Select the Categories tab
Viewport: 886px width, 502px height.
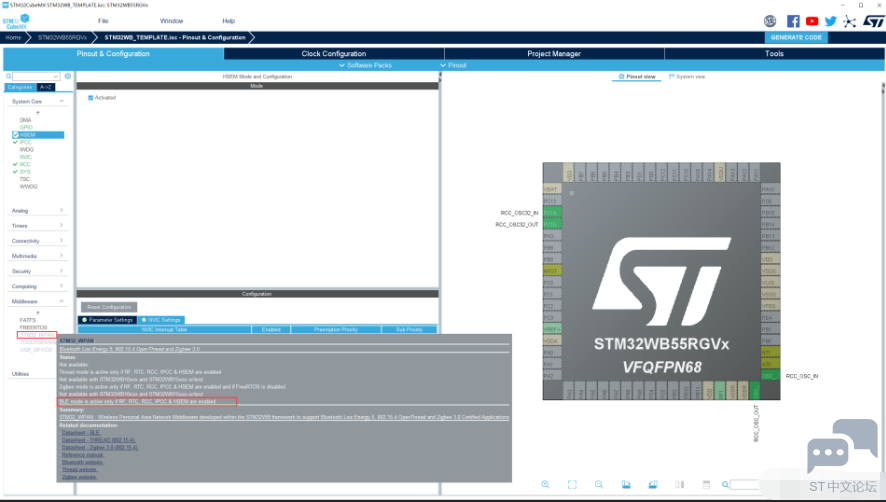pyautogui.click(x=20, y=88)
